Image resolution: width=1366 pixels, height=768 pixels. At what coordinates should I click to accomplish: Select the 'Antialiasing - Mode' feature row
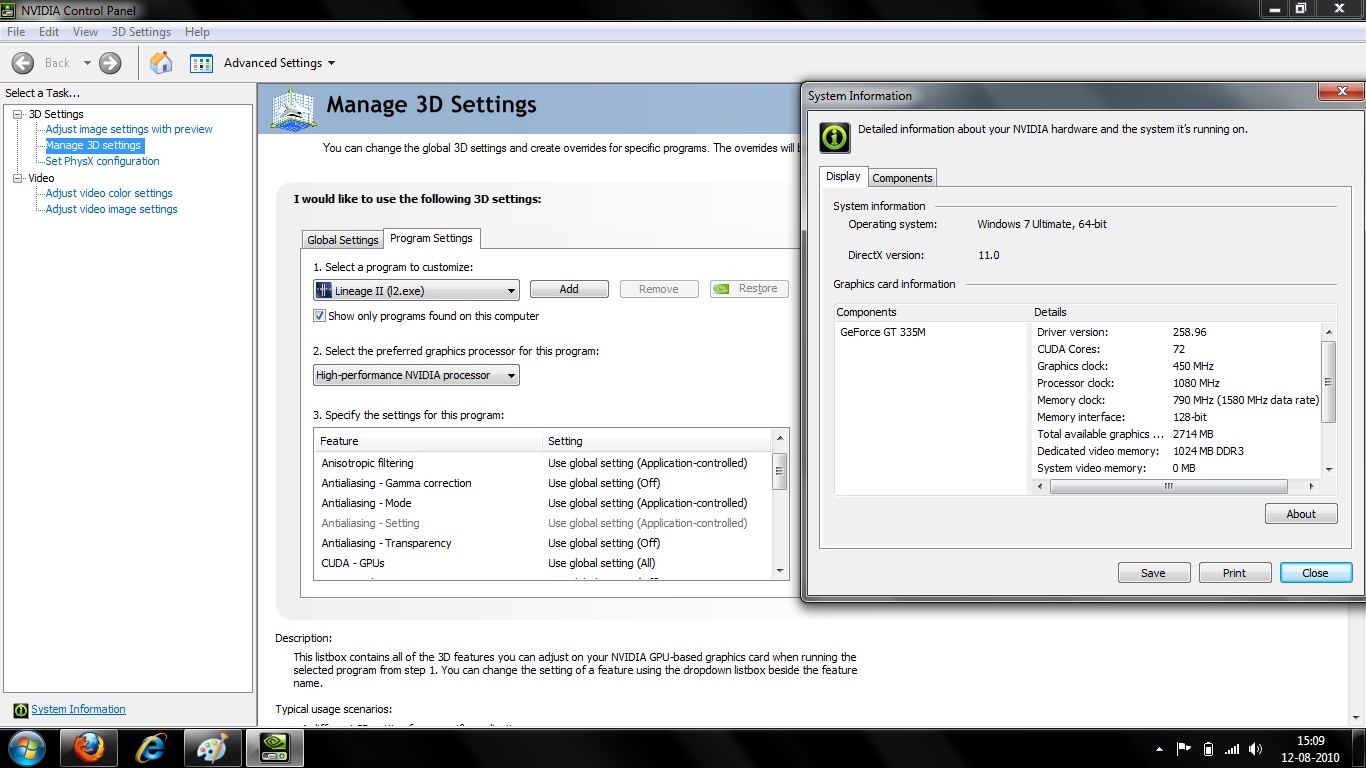(x=543, y=503)
